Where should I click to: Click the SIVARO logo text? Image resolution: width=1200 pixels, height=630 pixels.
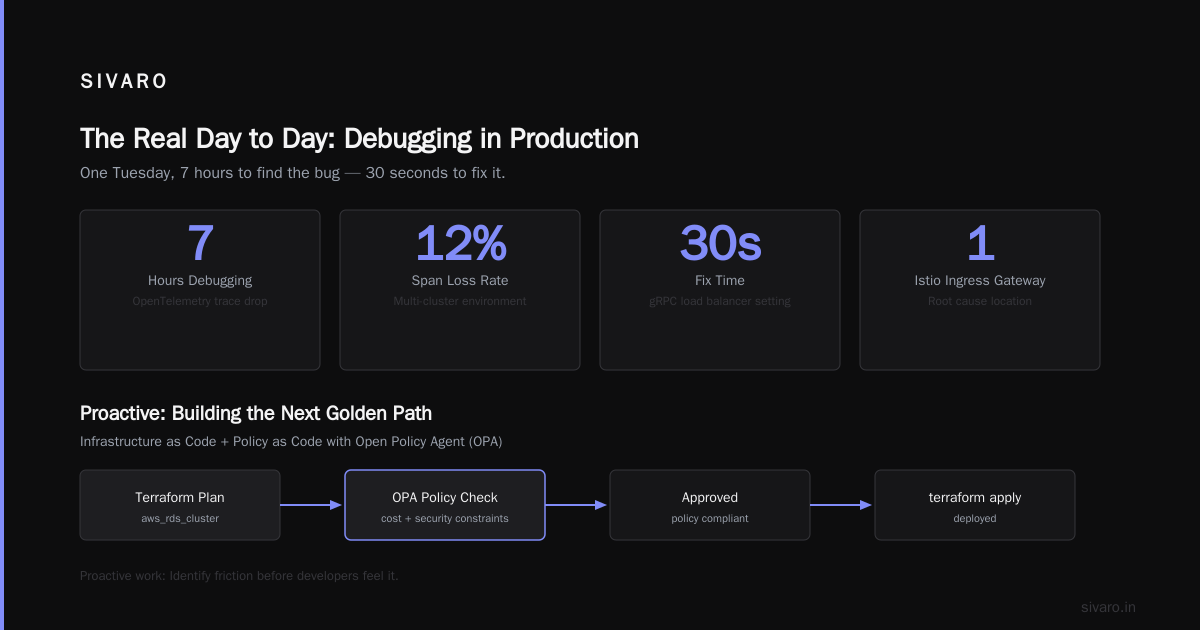click(x=124, y=82)
